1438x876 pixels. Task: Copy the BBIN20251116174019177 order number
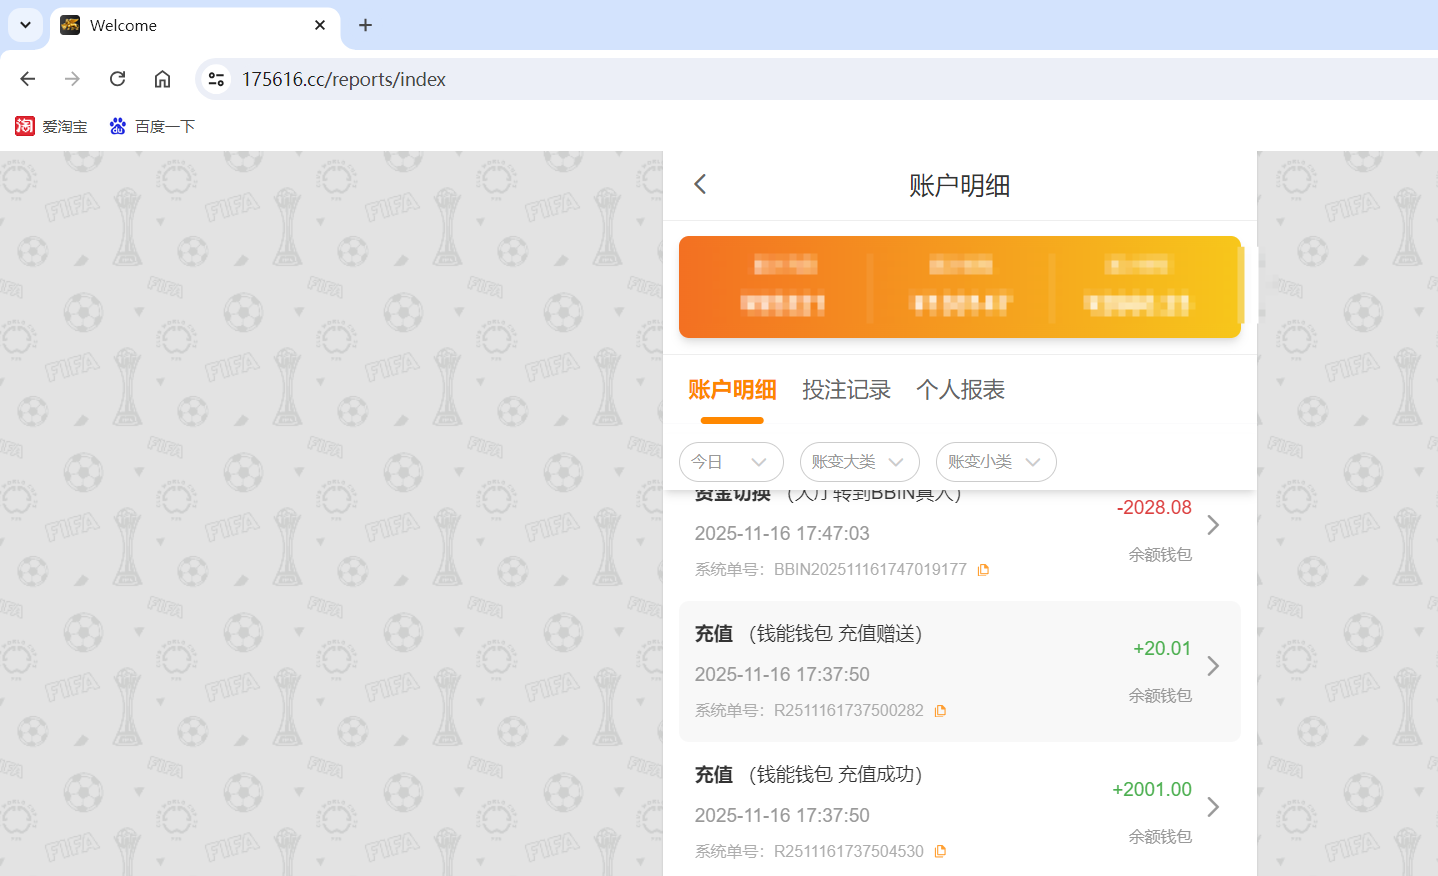click(x=983, y=569)
